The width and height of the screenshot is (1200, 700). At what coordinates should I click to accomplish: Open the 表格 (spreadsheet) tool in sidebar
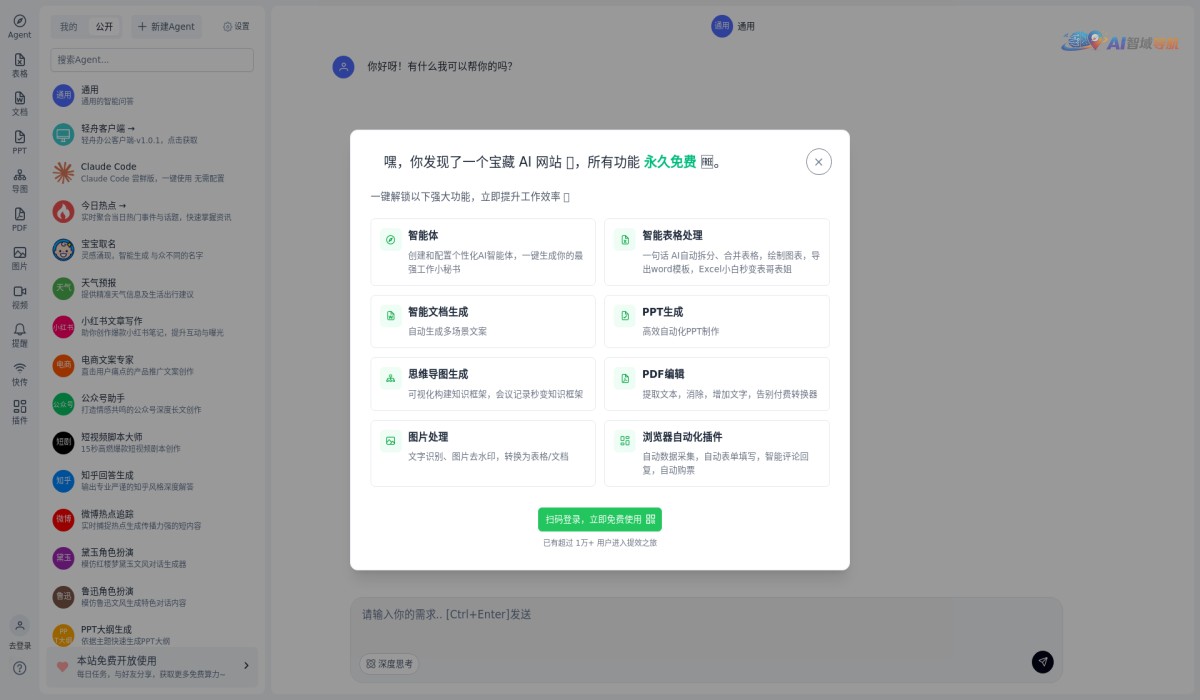point(19,66)
